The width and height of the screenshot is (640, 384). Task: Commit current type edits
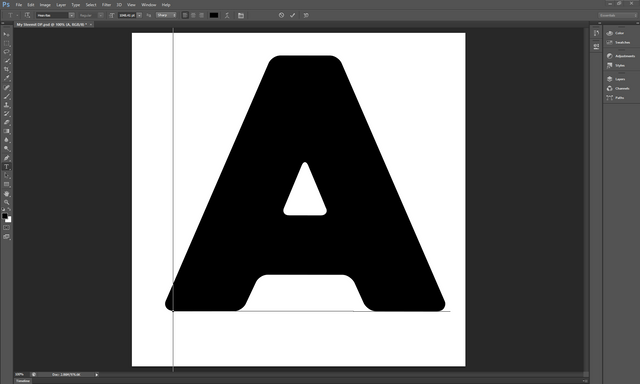292,15
